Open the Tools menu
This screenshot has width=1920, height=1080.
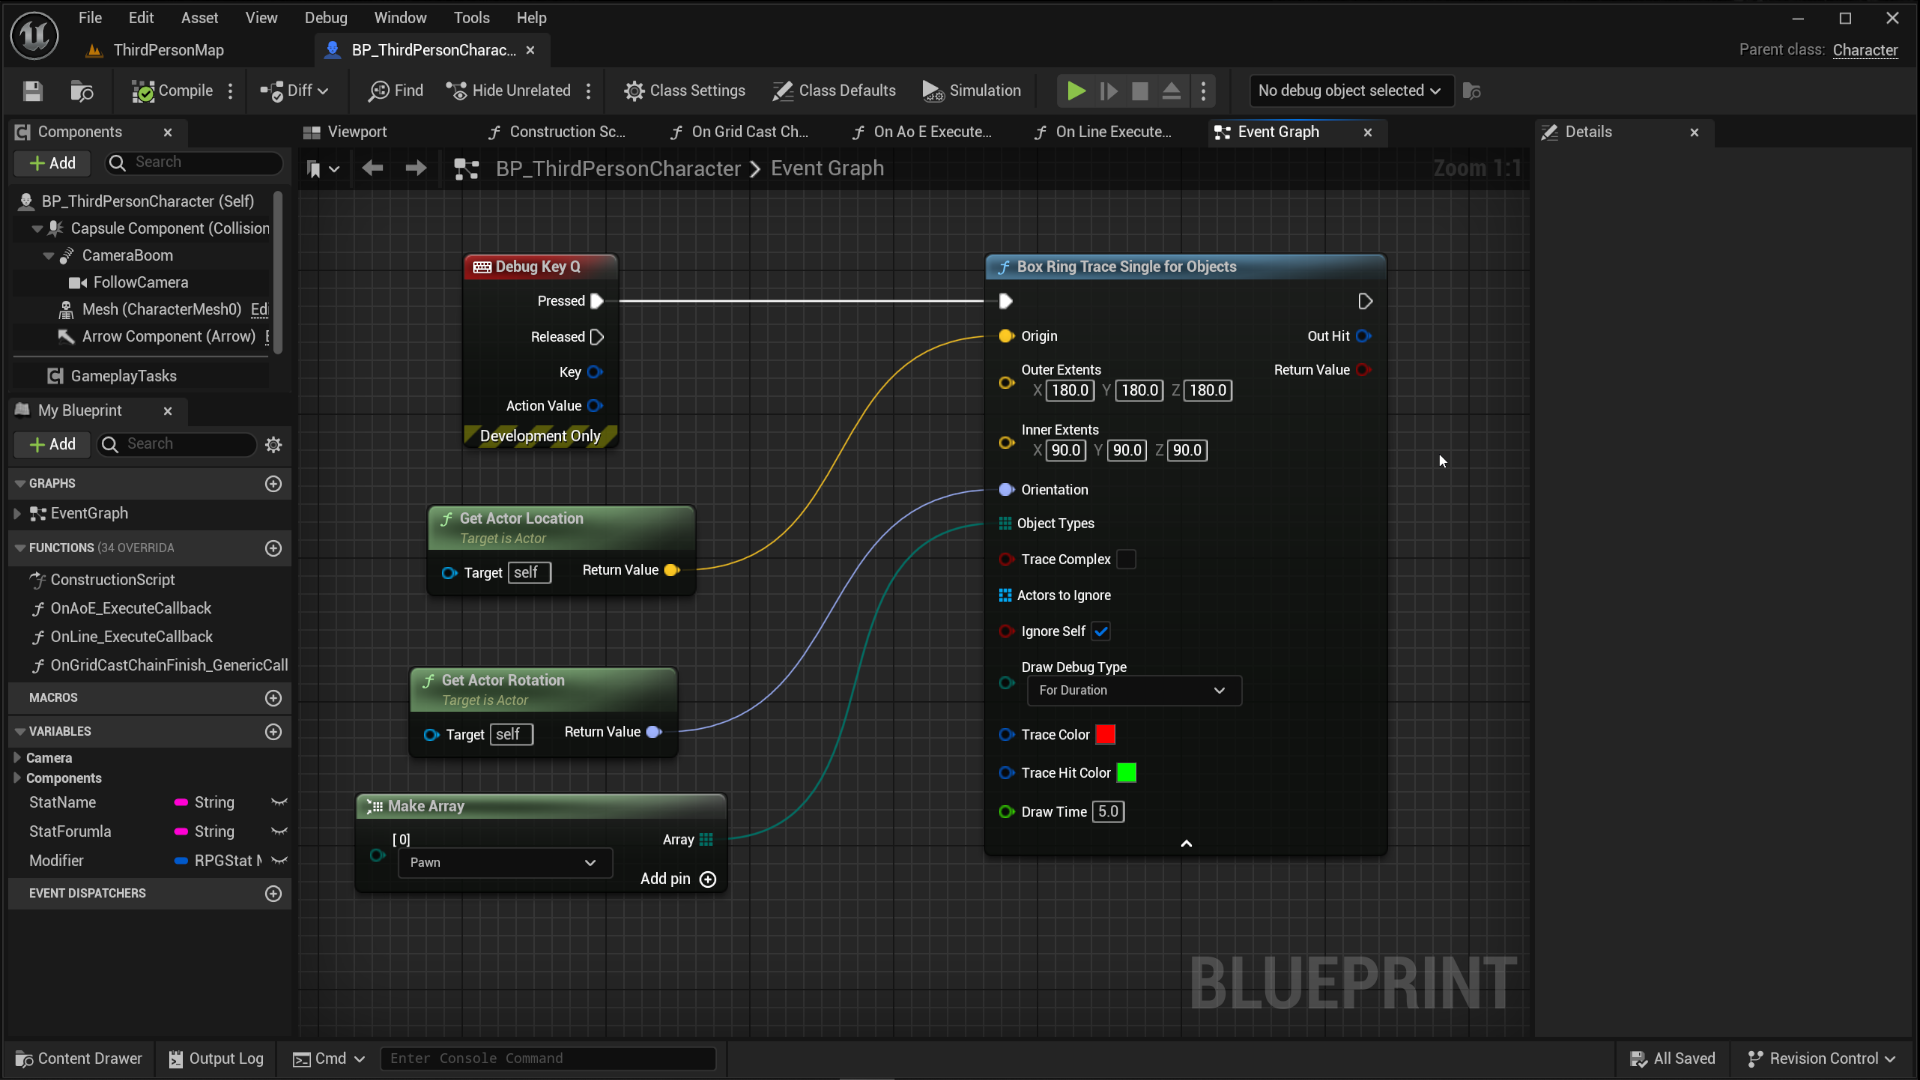coord(471,18)
